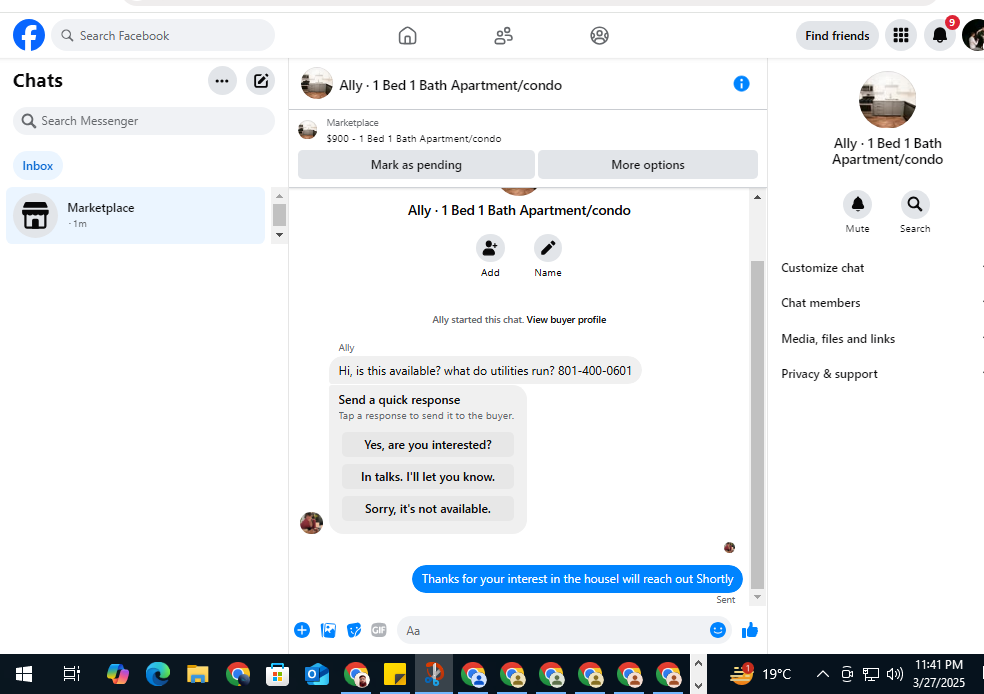The image size is (984, 694).
Task: Open Sticky Notes from taskbar
Action: [x=395, y=675]
